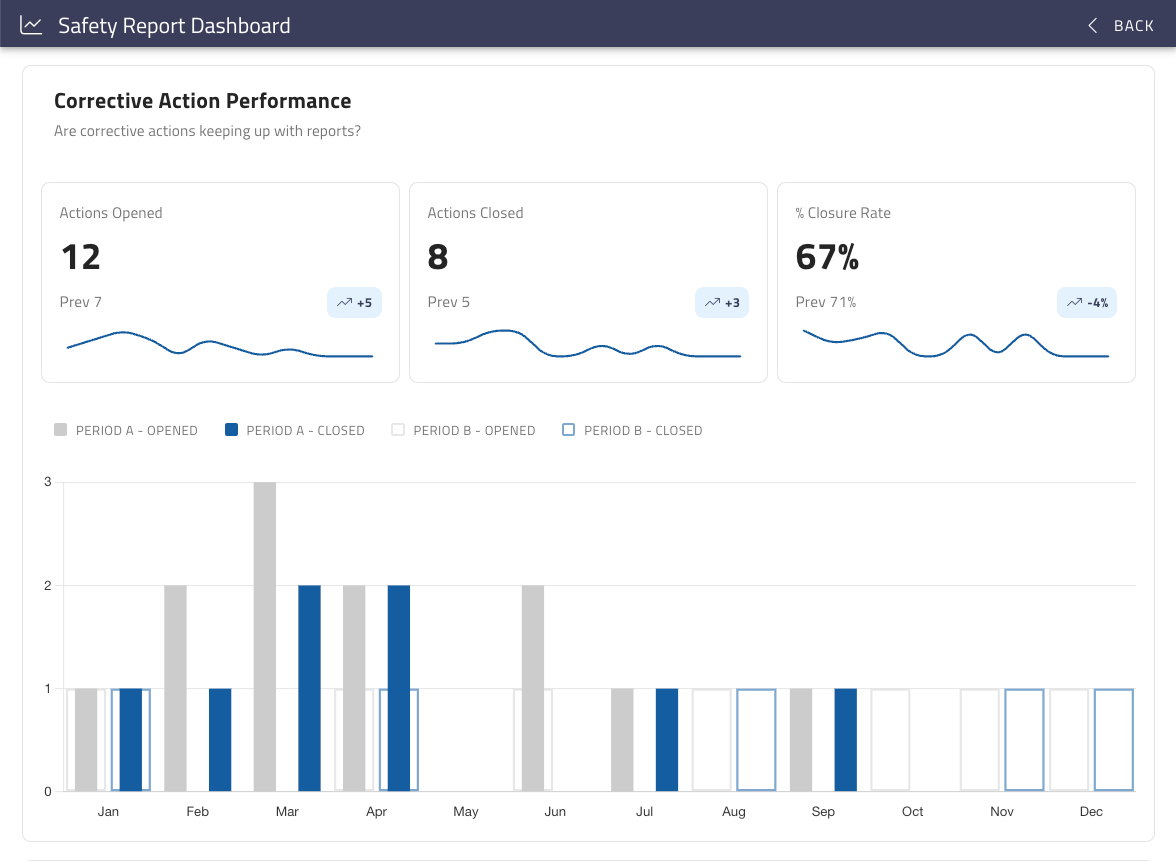This screenshot has height=861, width=1176.
Task: Click the back chevron arrow icon
Action: [x=1093, y=26]
